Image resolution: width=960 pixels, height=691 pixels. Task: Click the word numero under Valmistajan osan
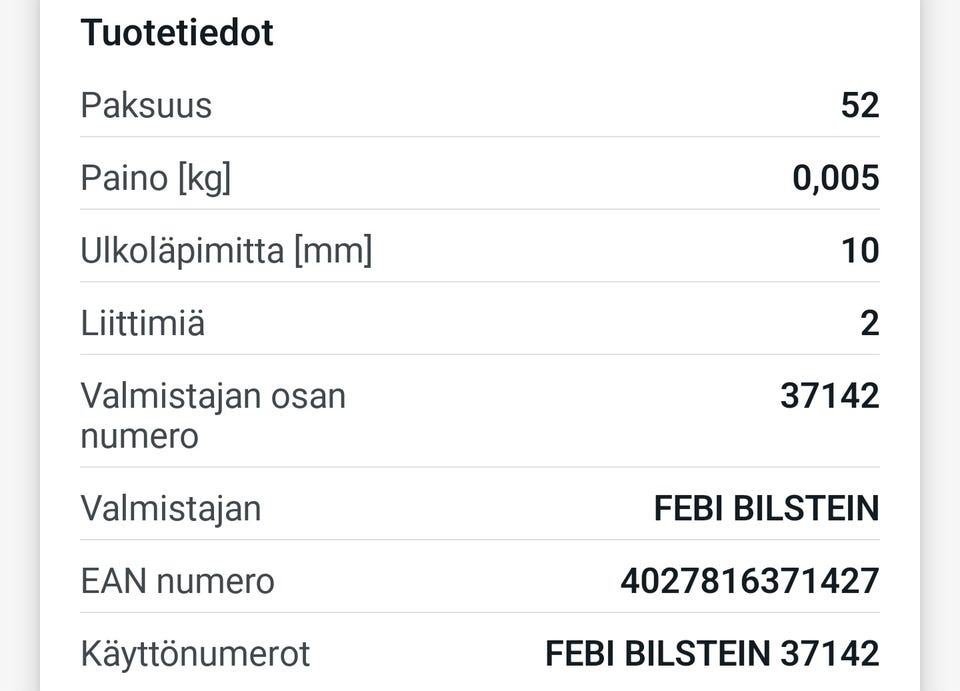(x=140, y=437)
